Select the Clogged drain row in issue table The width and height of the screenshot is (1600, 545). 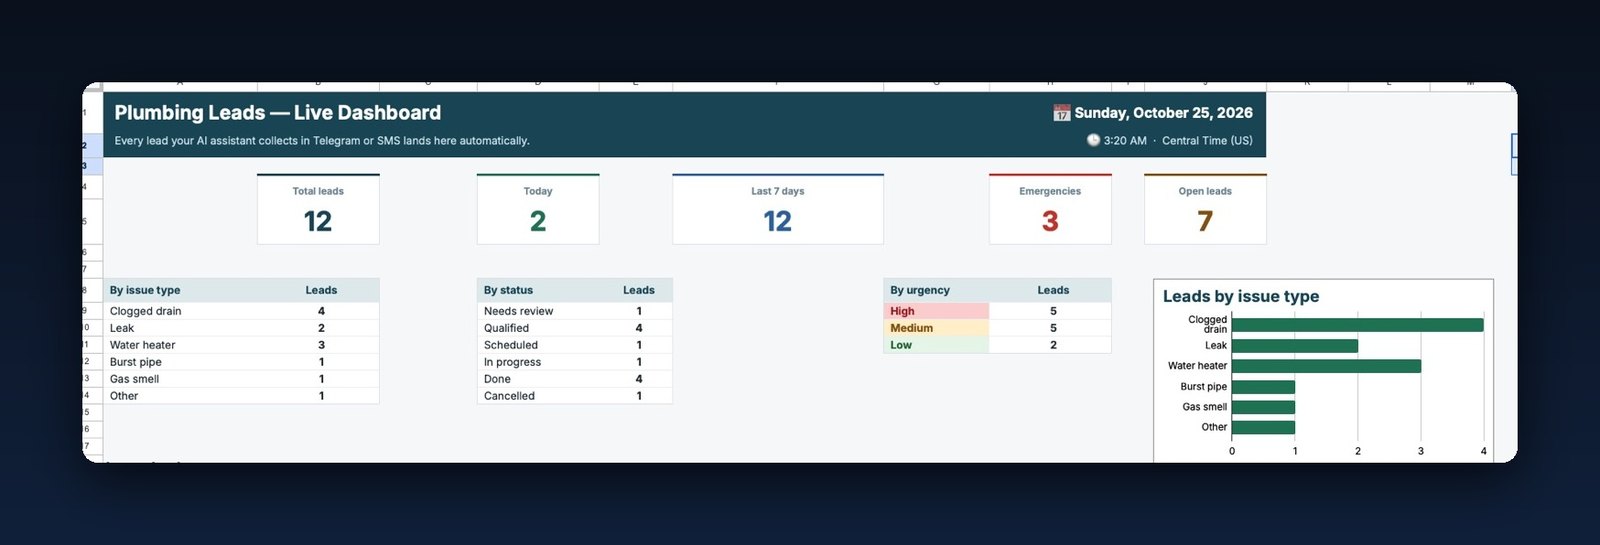coord(241,311)
